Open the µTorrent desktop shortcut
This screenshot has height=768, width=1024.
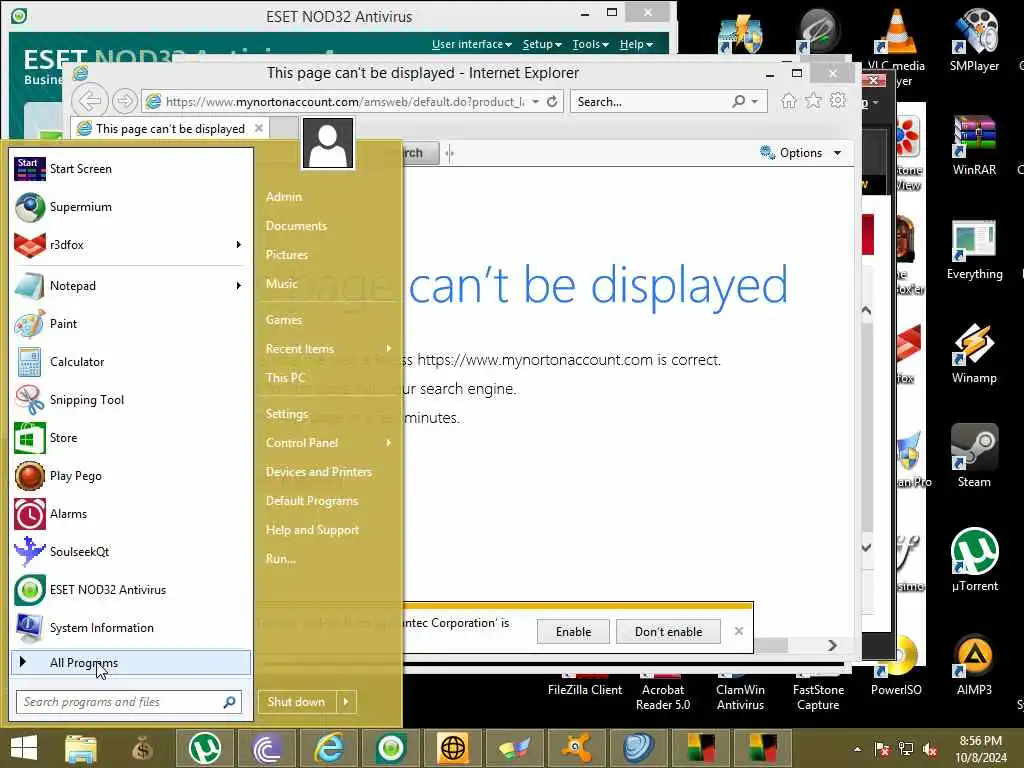(x=974, y=560)
